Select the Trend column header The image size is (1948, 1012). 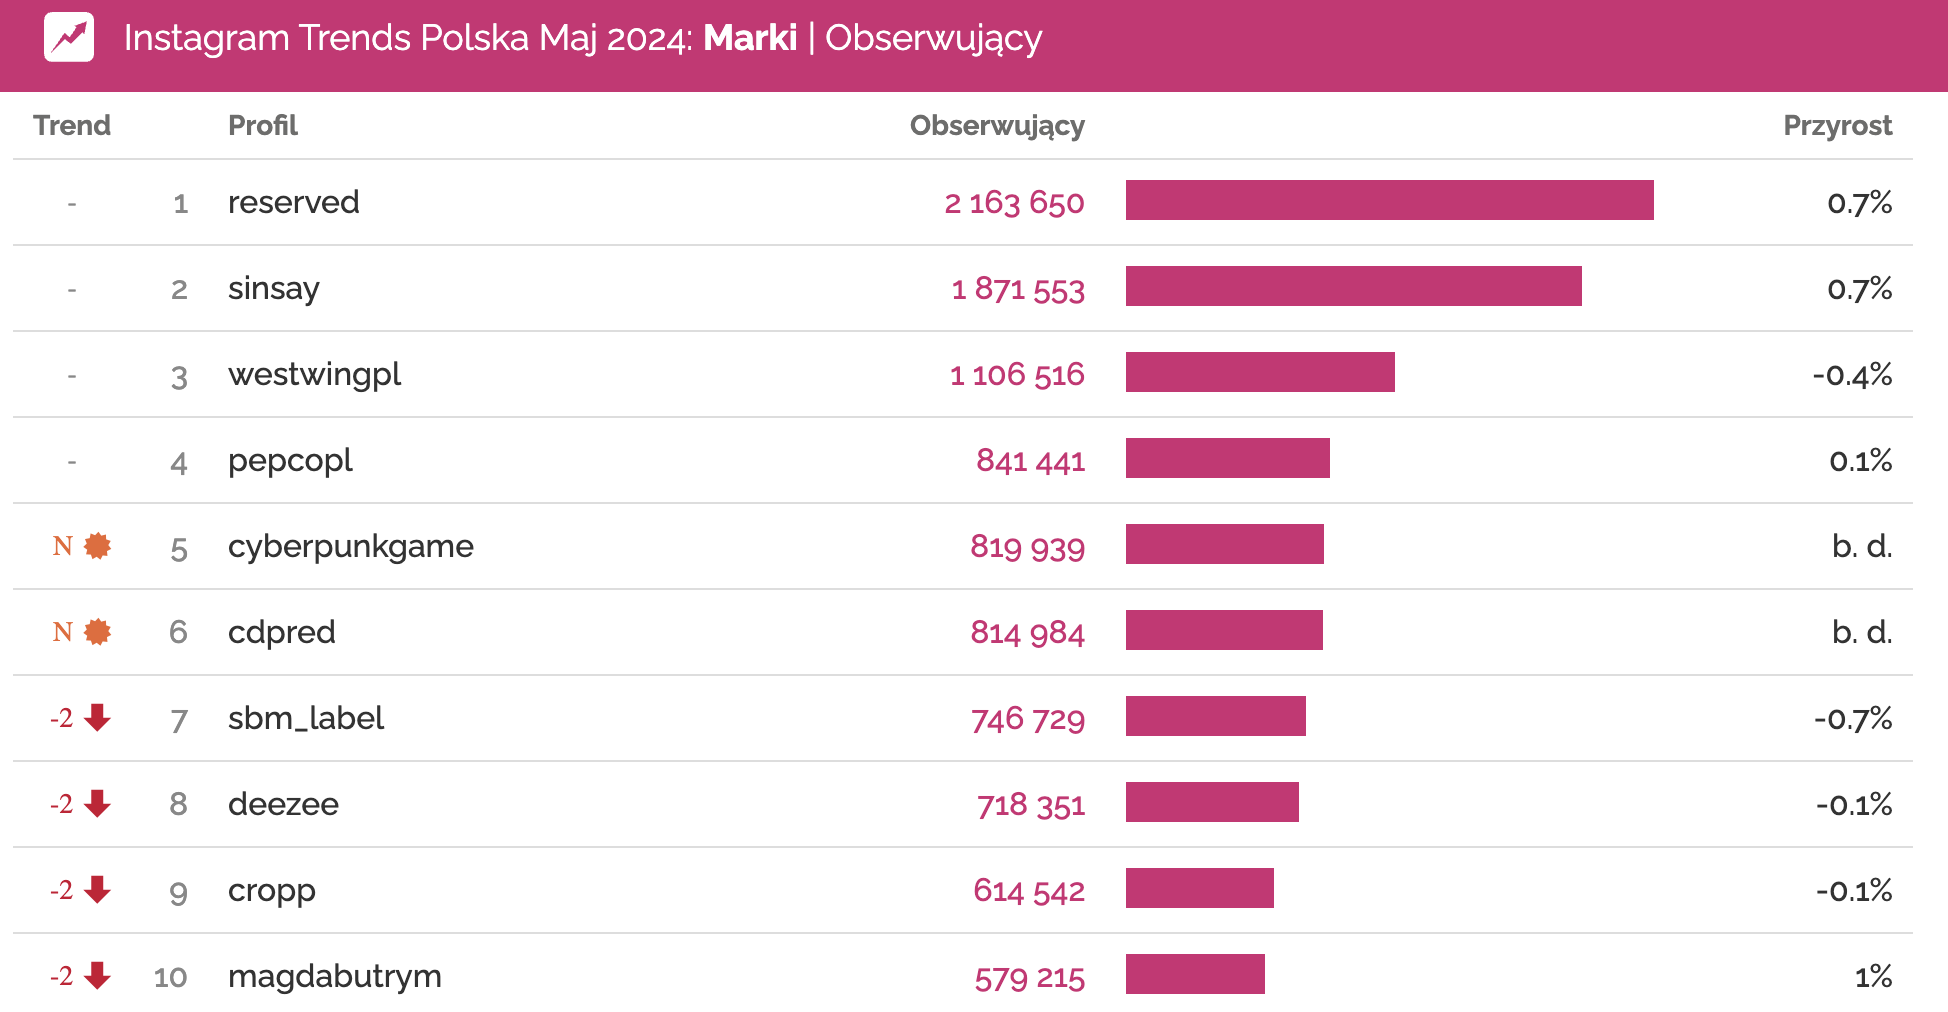(x=72, y=126)
